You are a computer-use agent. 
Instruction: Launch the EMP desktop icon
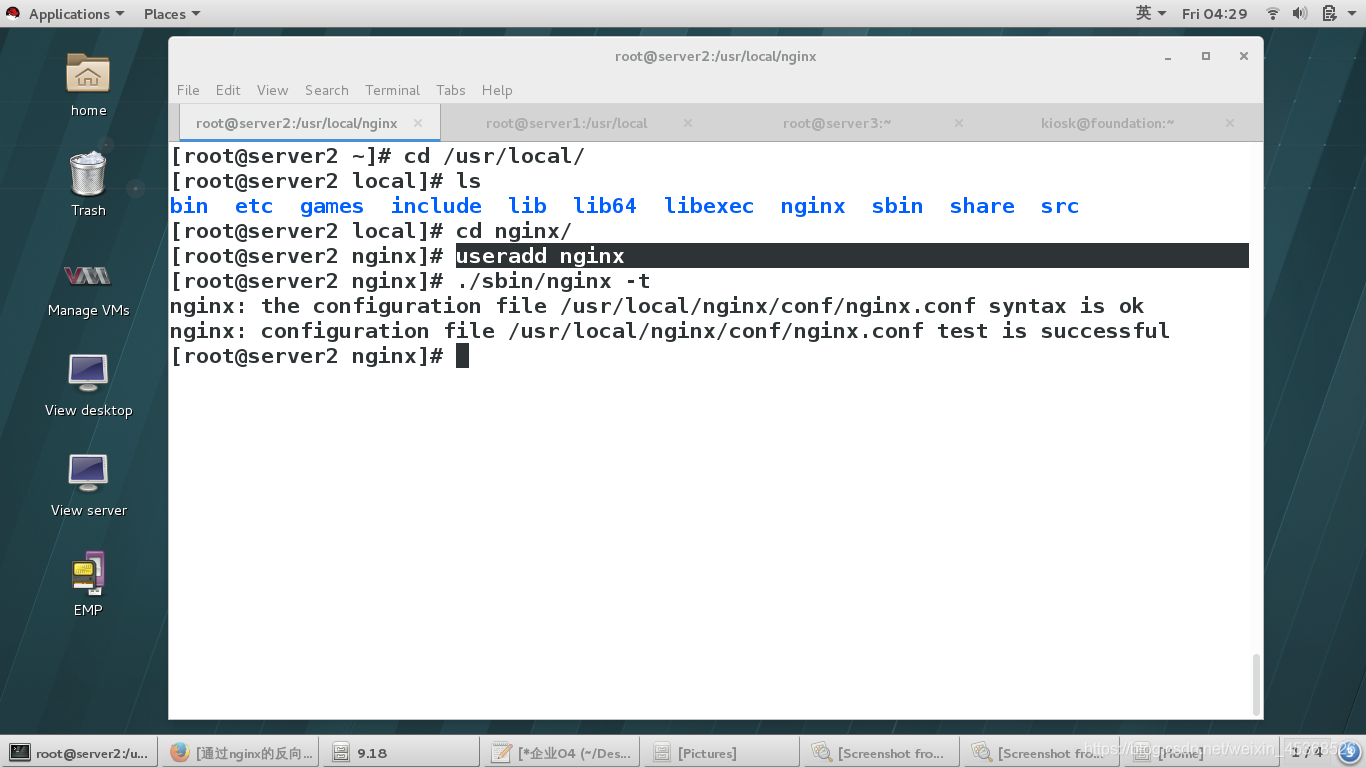pyautogui.click(x=88, y=573)
